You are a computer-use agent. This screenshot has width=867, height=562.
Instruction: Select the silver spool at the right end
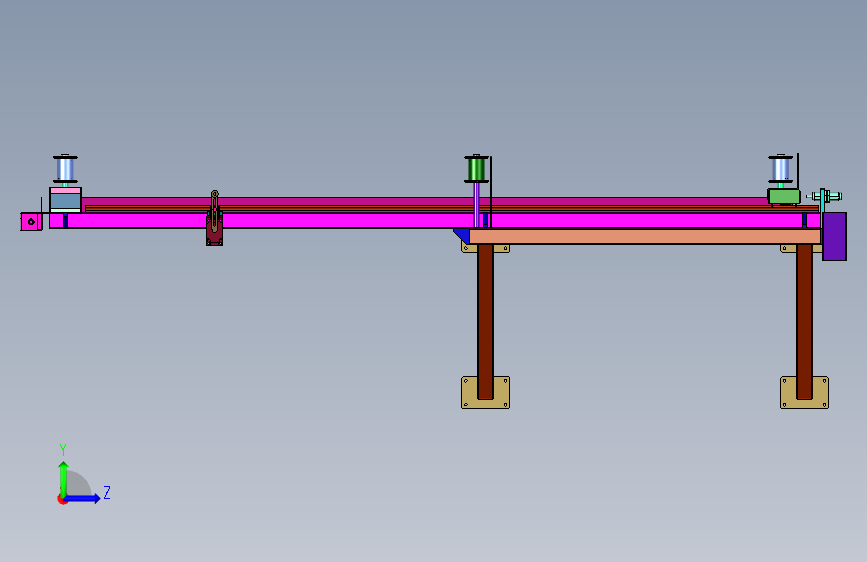tap(780, 169)
